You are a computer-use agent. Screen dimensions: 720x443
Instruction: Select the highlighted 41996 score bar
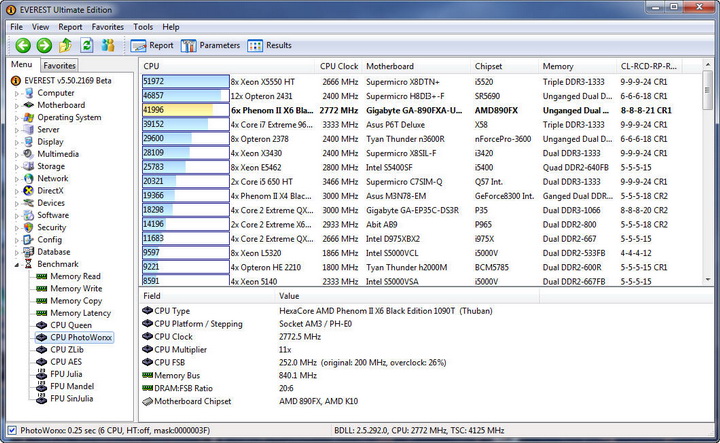186,110
